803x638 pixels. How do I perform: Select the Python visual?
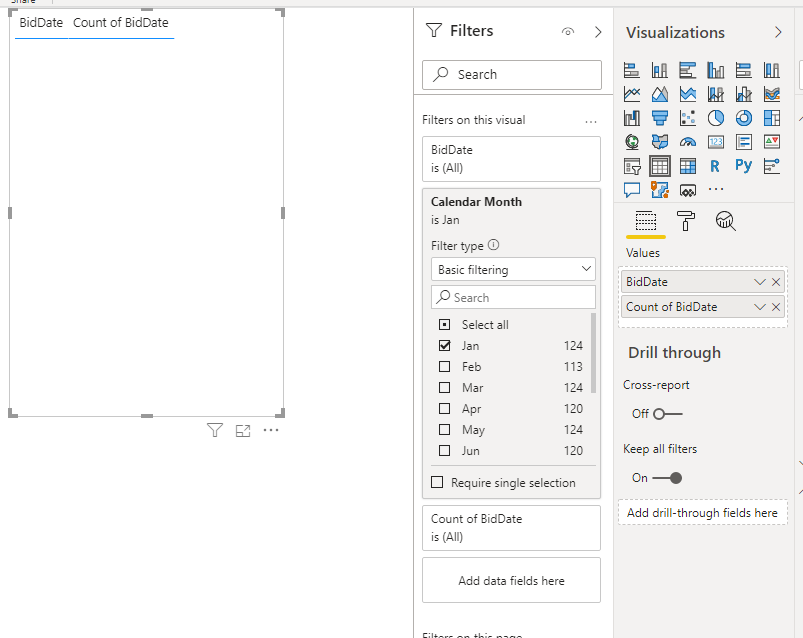click(744, 165)
